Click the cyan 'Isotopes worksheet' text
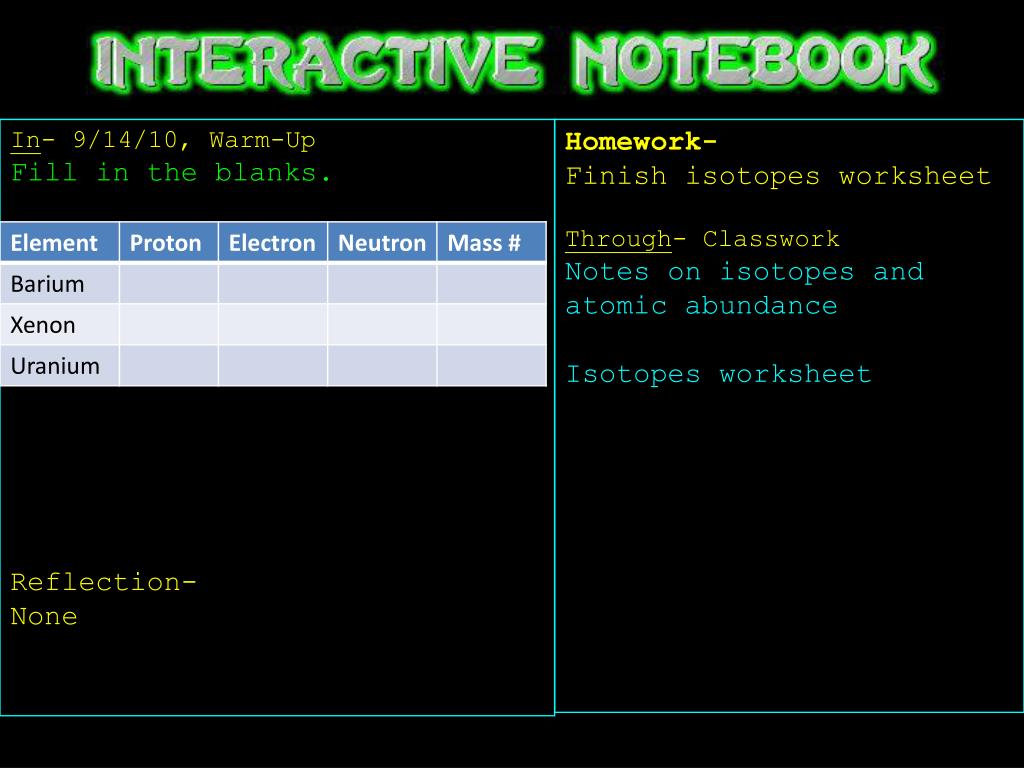The image size is (1024, 768). (x=718, y=374)
